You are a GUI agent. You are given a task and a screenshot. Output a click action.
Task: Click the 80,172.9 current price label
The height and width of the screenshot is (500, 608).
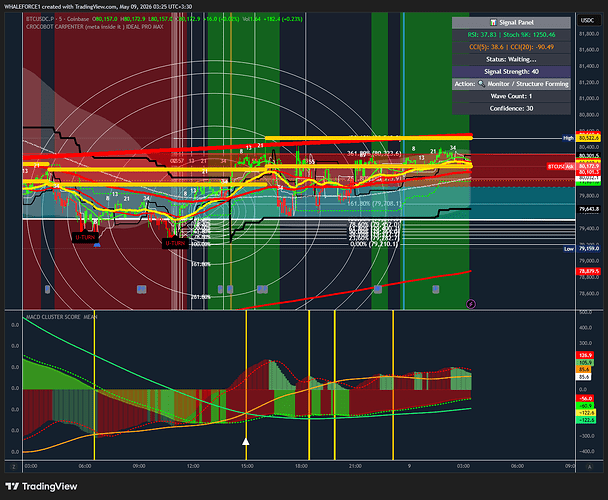click(x=589, y=166)
